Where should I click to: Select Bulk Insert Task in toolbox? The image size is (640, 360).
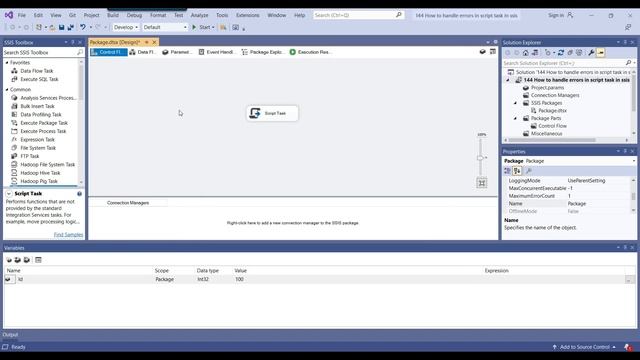click(x=37, y=106)
